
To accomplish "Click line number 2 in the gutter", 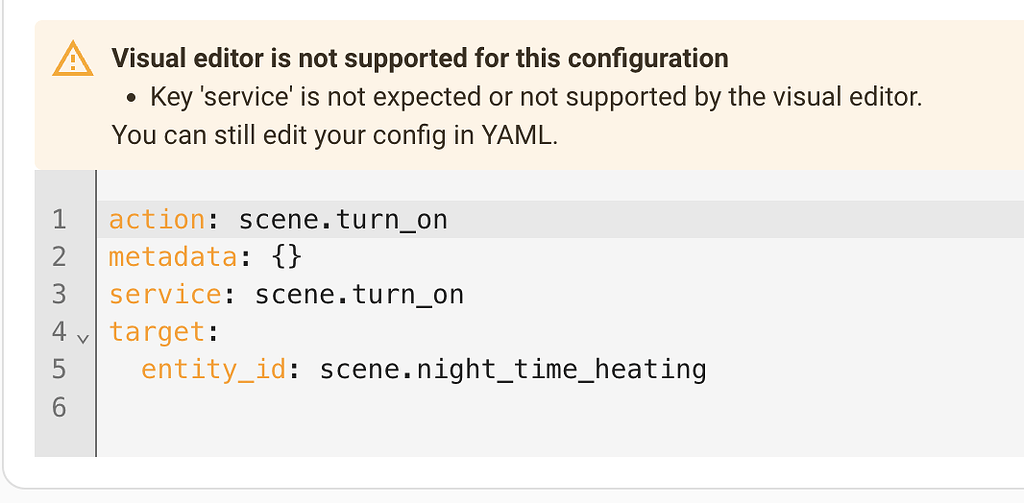I will click(x=59, y=257).
